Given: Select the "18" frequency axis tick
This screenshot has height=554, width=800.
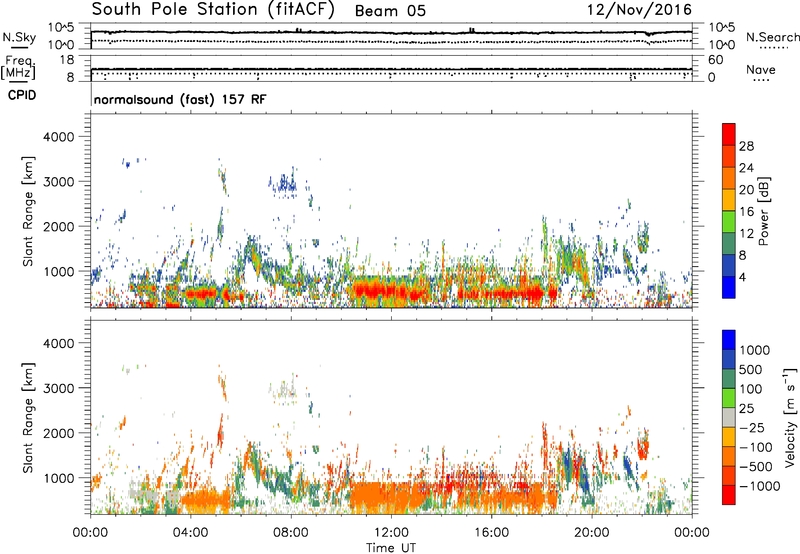Looking at the screenshot, I should pos(67,60).
